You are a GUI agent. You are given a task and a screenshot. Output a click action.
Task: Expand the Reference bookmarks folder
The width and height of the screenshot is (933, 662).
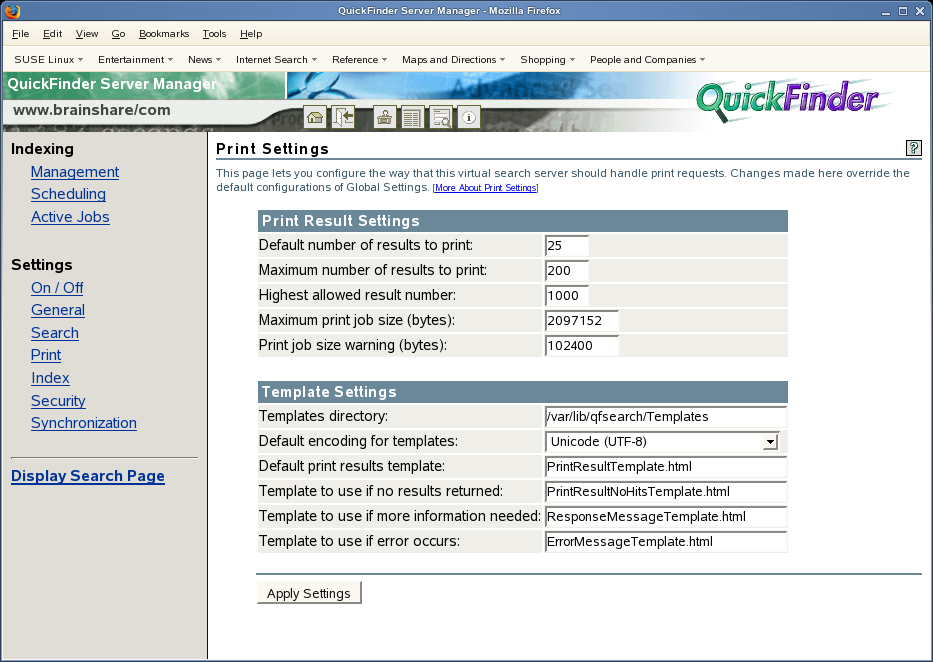click(x=359, y=59)
